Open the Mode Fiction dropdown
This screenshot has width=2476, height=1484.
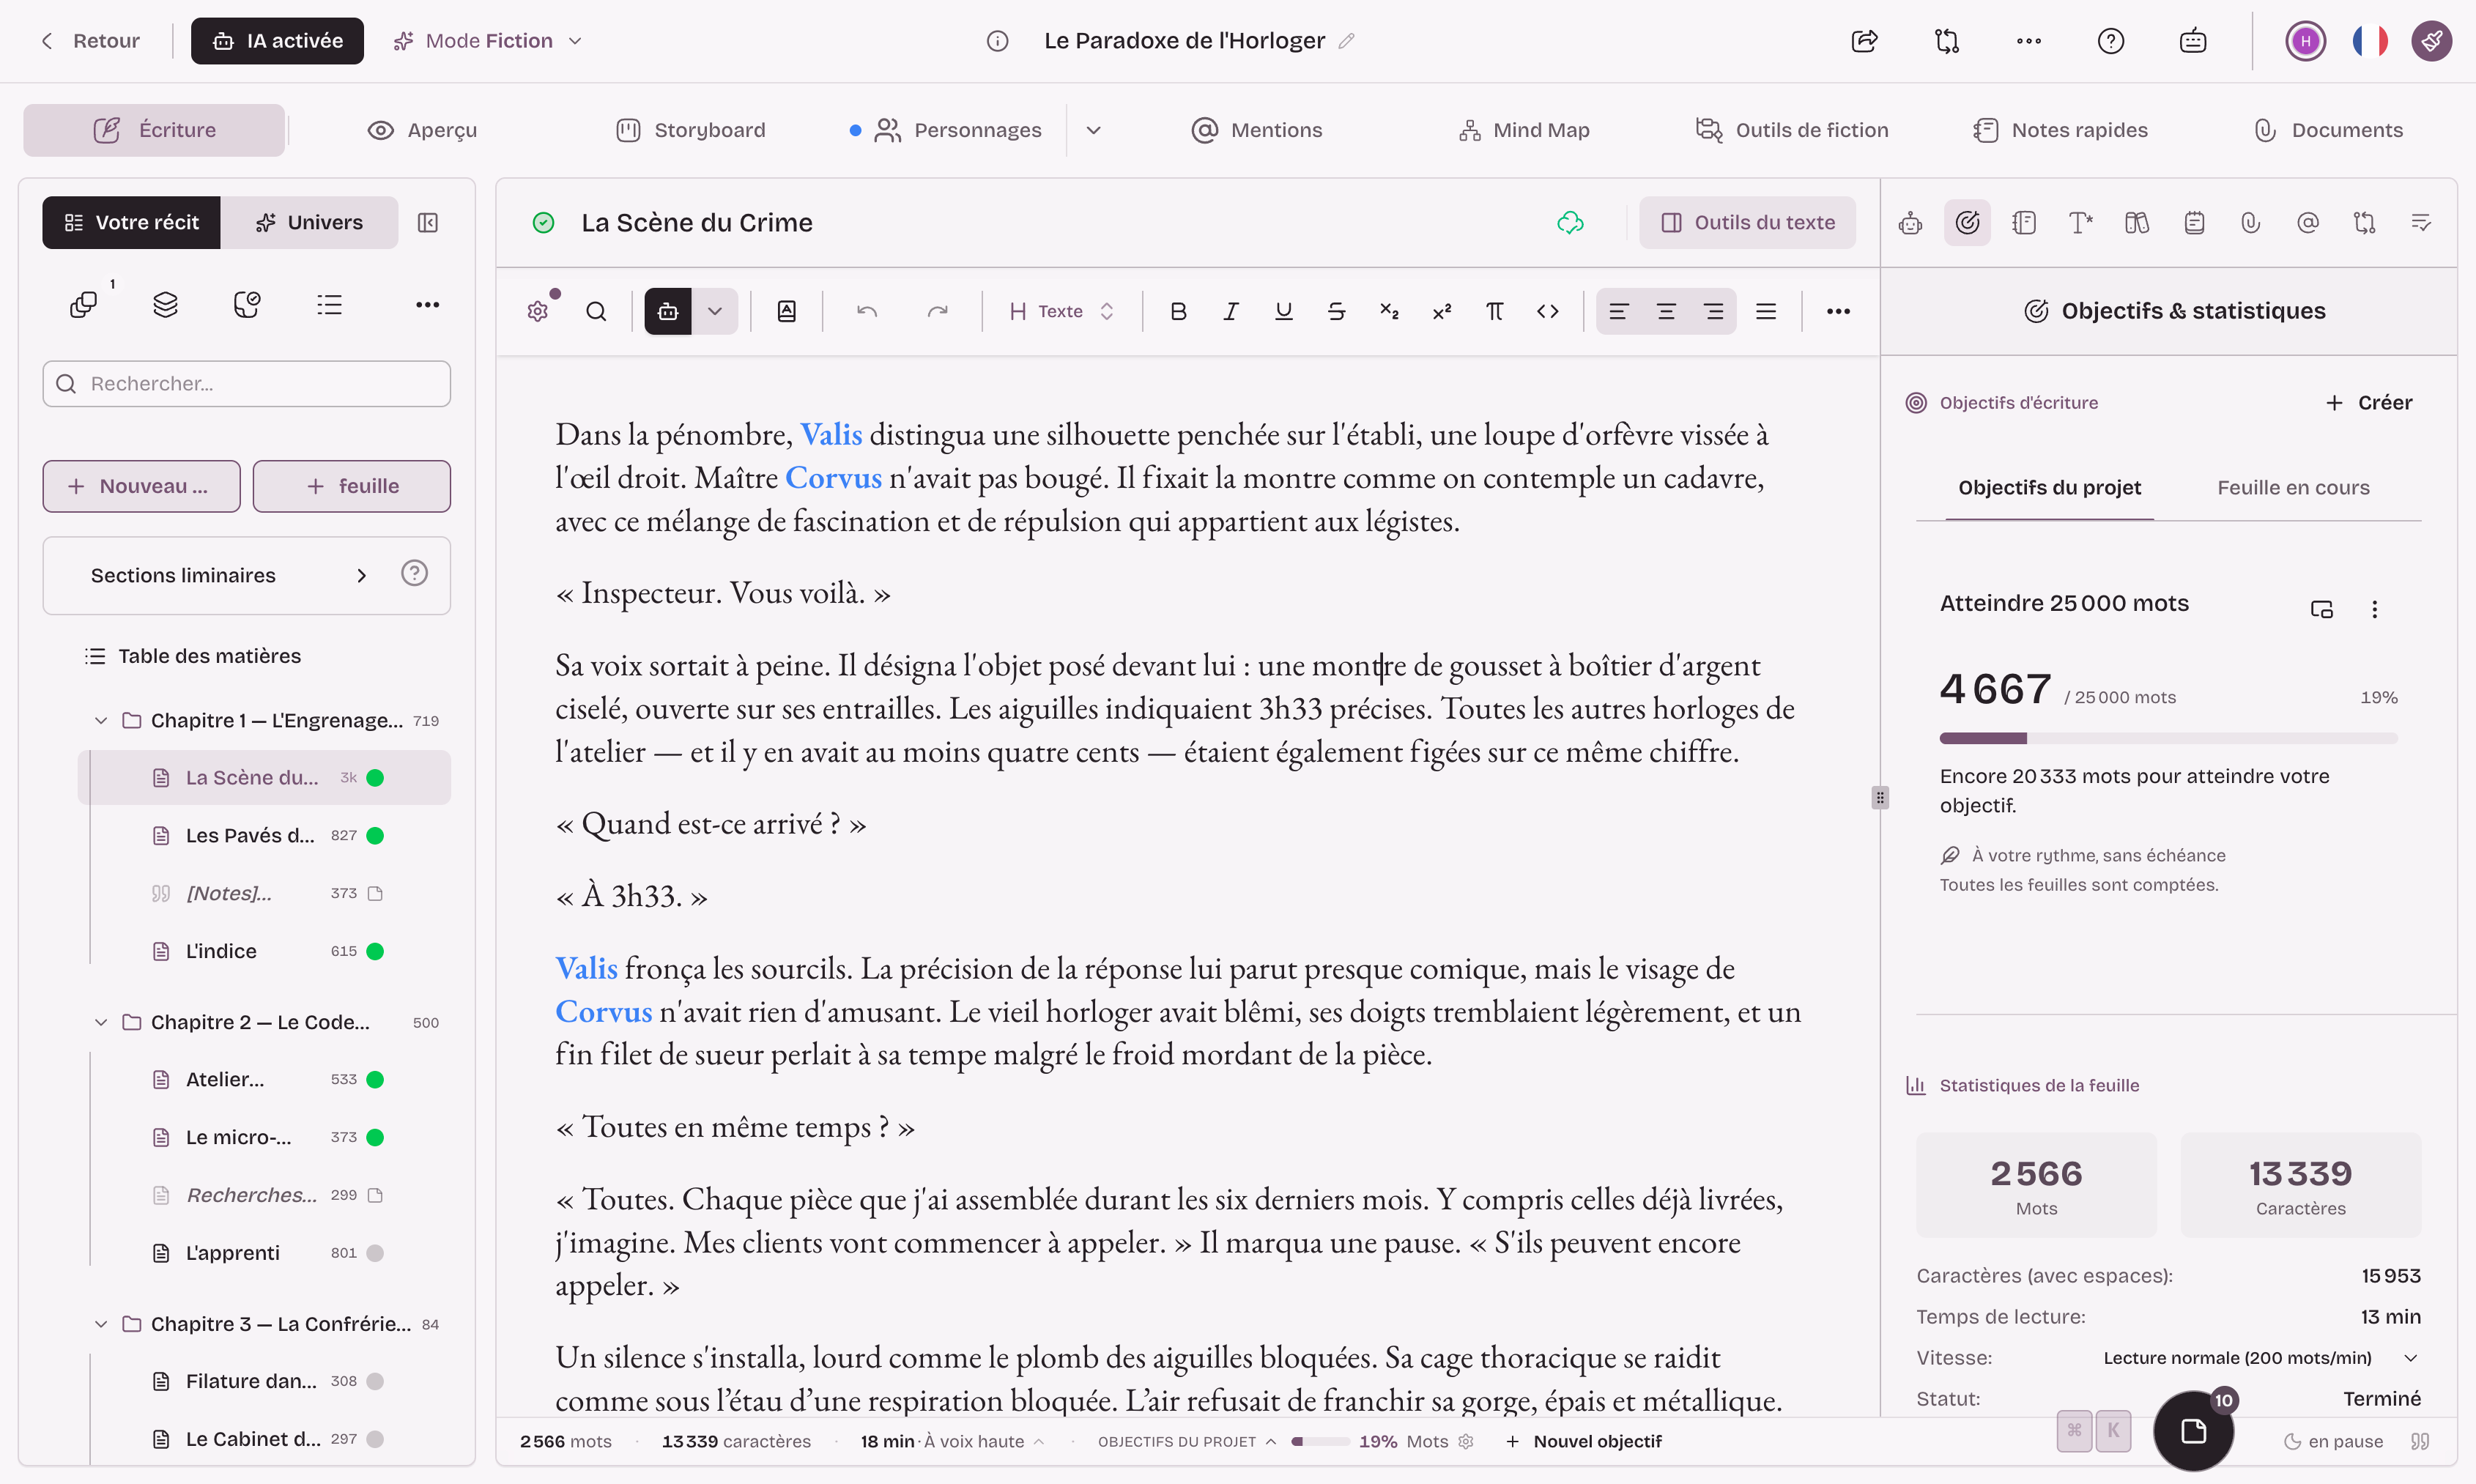point(487,41)
